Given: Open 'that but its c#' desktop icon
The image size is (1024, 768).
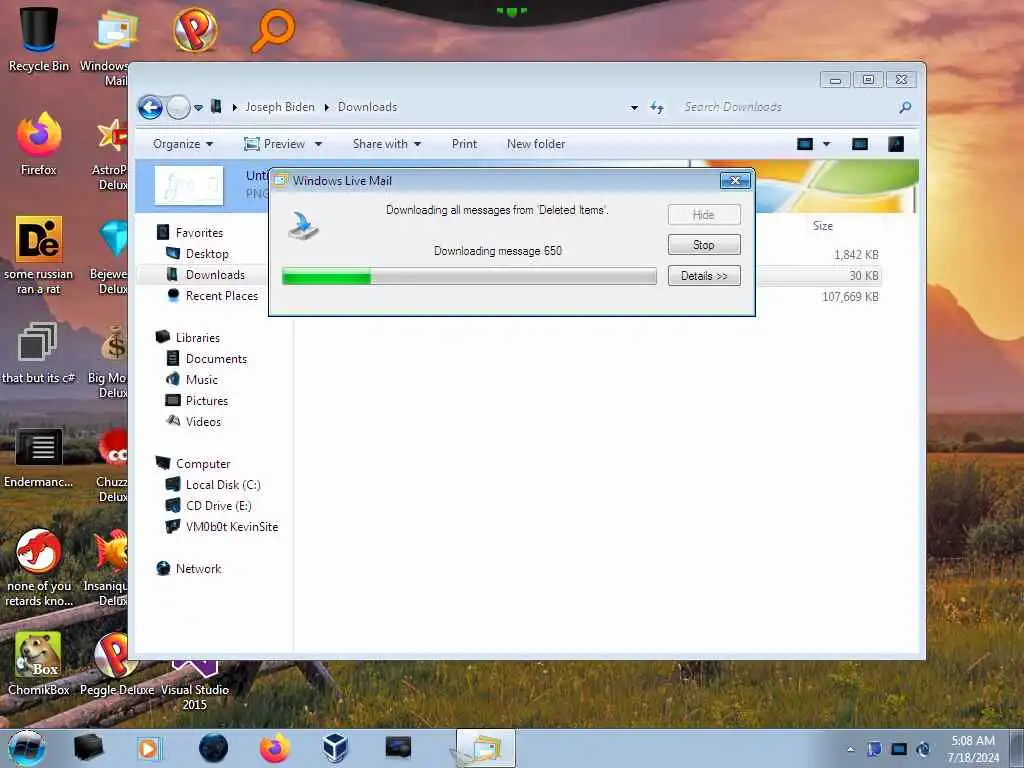Looking at the screenshot, I should click(39, 353).
